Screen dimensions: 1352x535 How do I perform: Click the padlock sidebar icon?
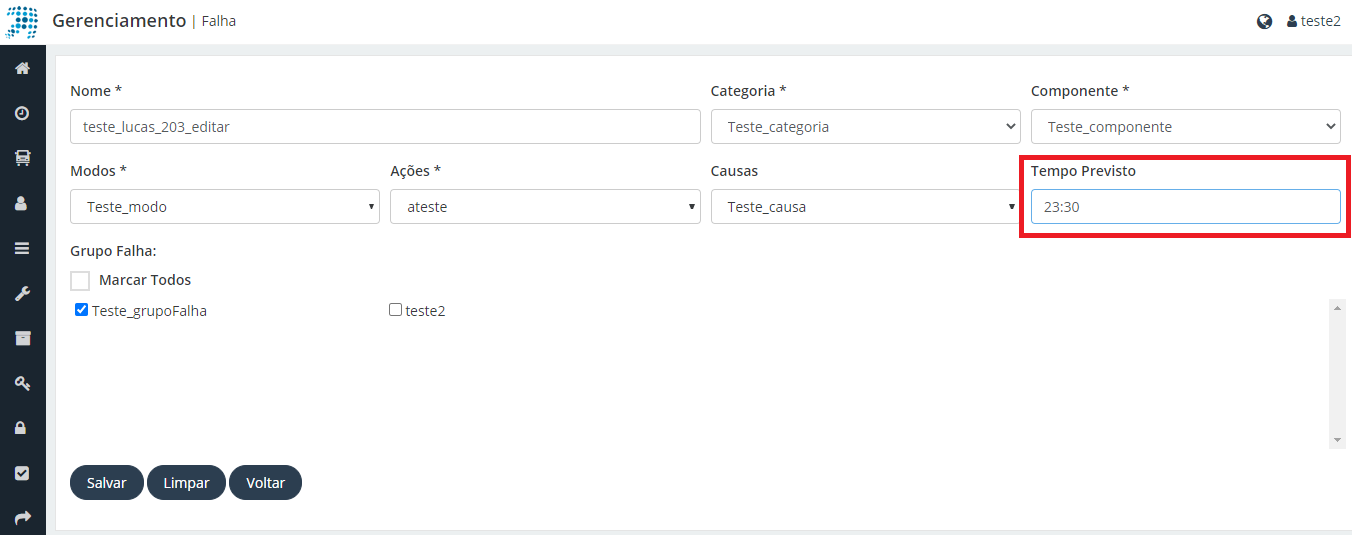pos(22,428)
